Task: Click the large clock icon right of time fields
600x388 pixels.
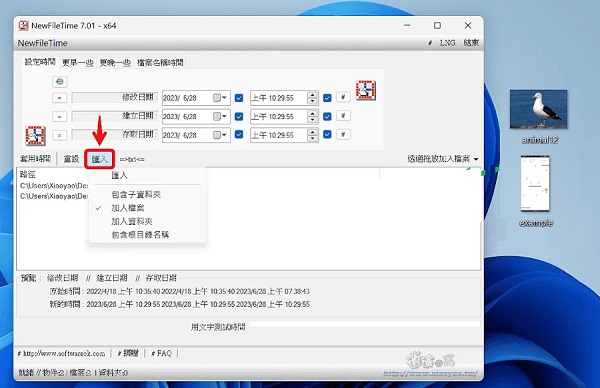Action: [366, 90]
